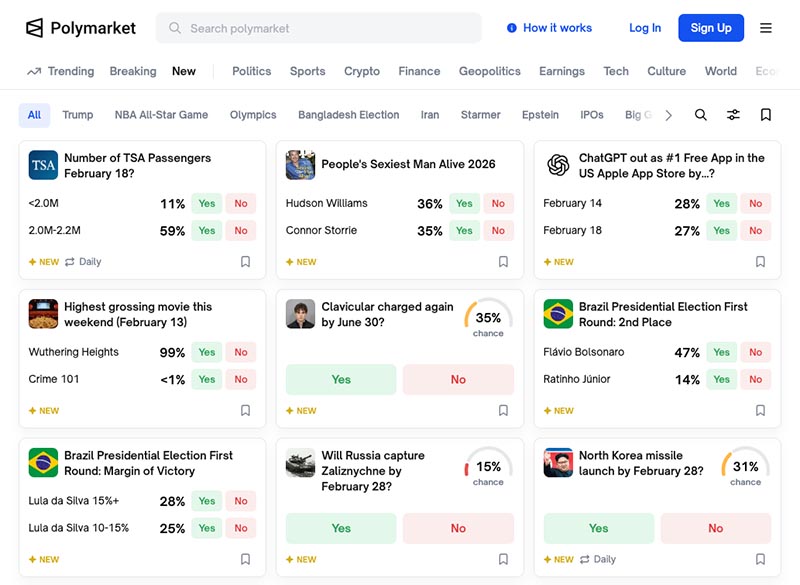Open Highest grossing movie market title
800x585 pixels.
[x=138, y=314]
